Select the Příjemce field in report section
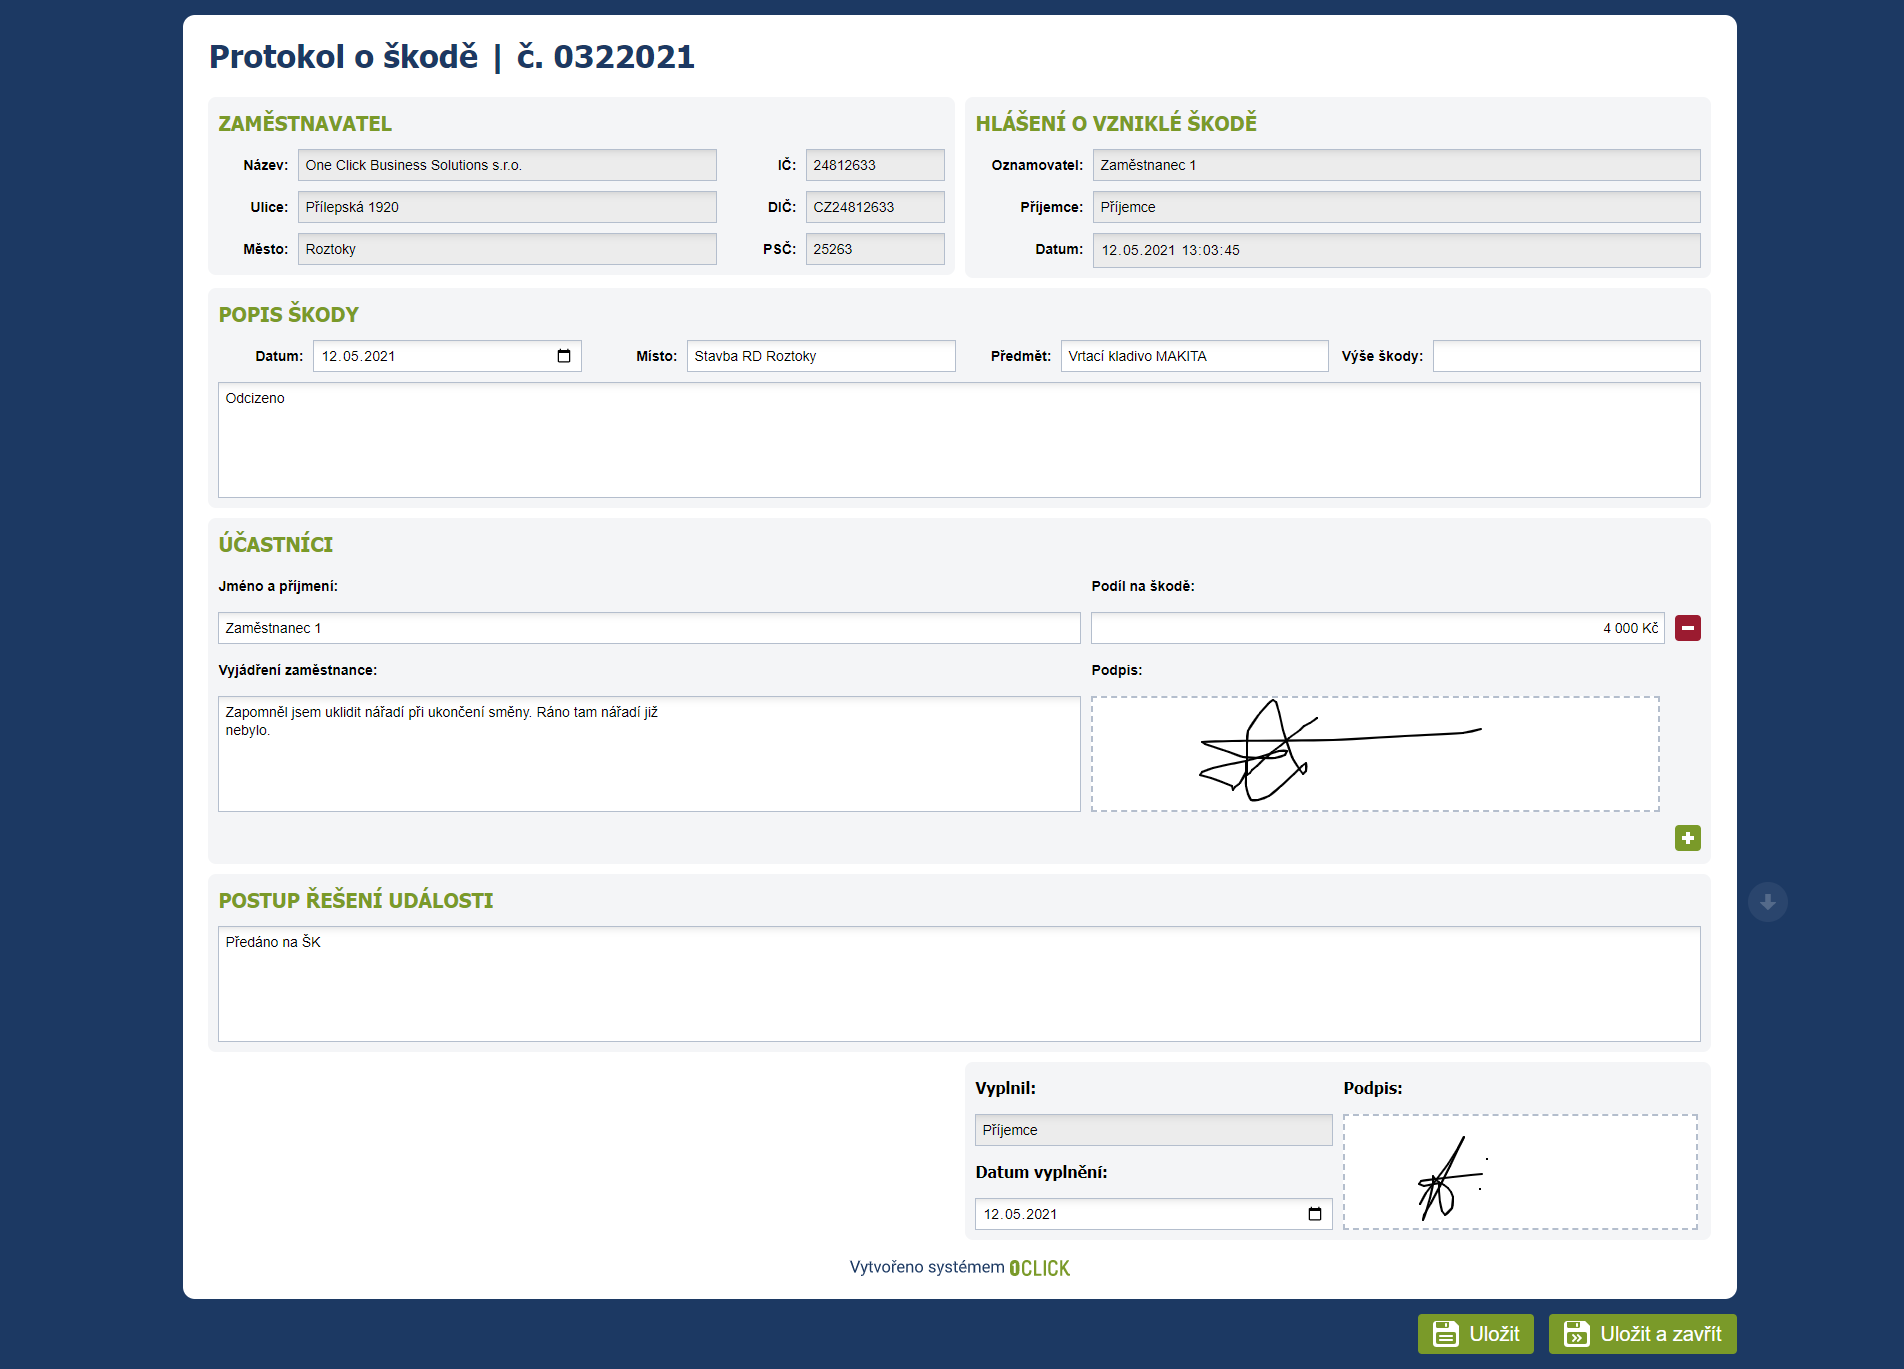This screenshot has height=1369, width=1904. [x=1396, y=207]
